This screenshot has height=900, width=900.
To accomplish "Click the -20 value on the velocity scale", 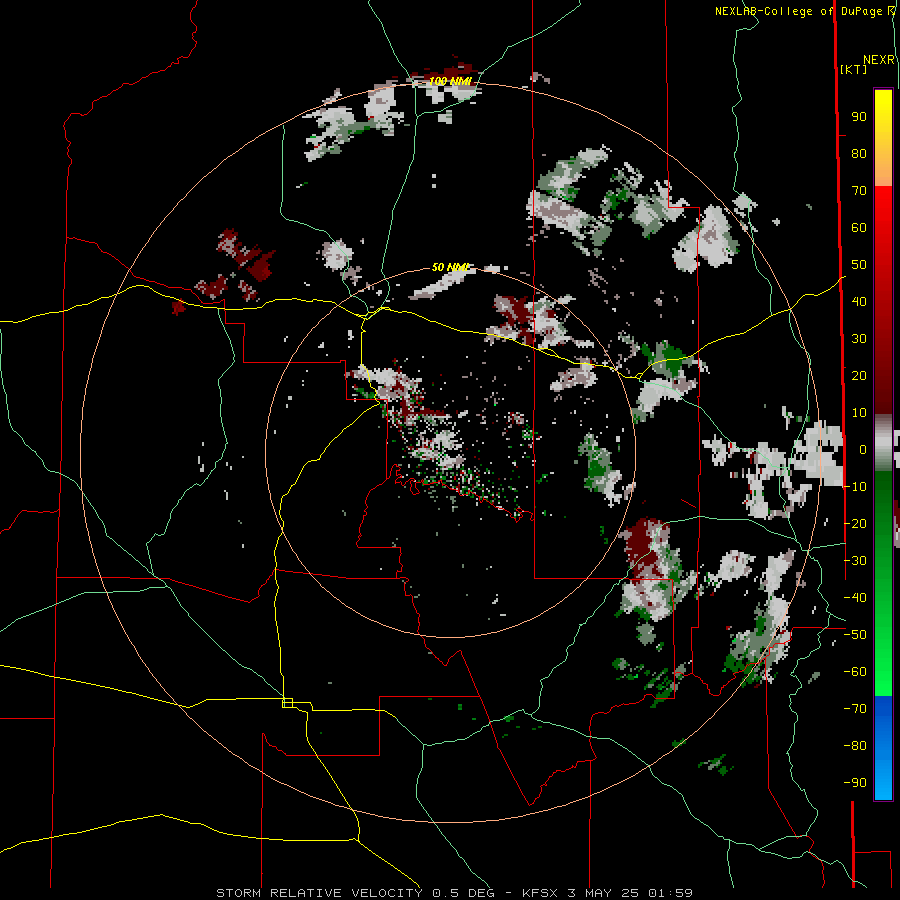I will point(855,523).
